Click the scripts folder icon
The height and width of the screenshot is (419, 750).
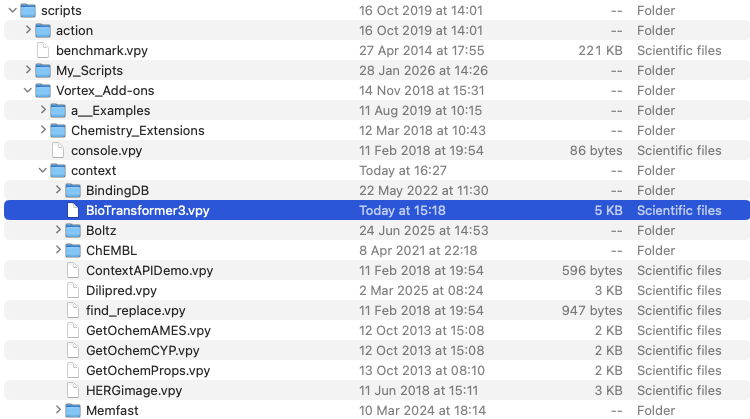28,10
